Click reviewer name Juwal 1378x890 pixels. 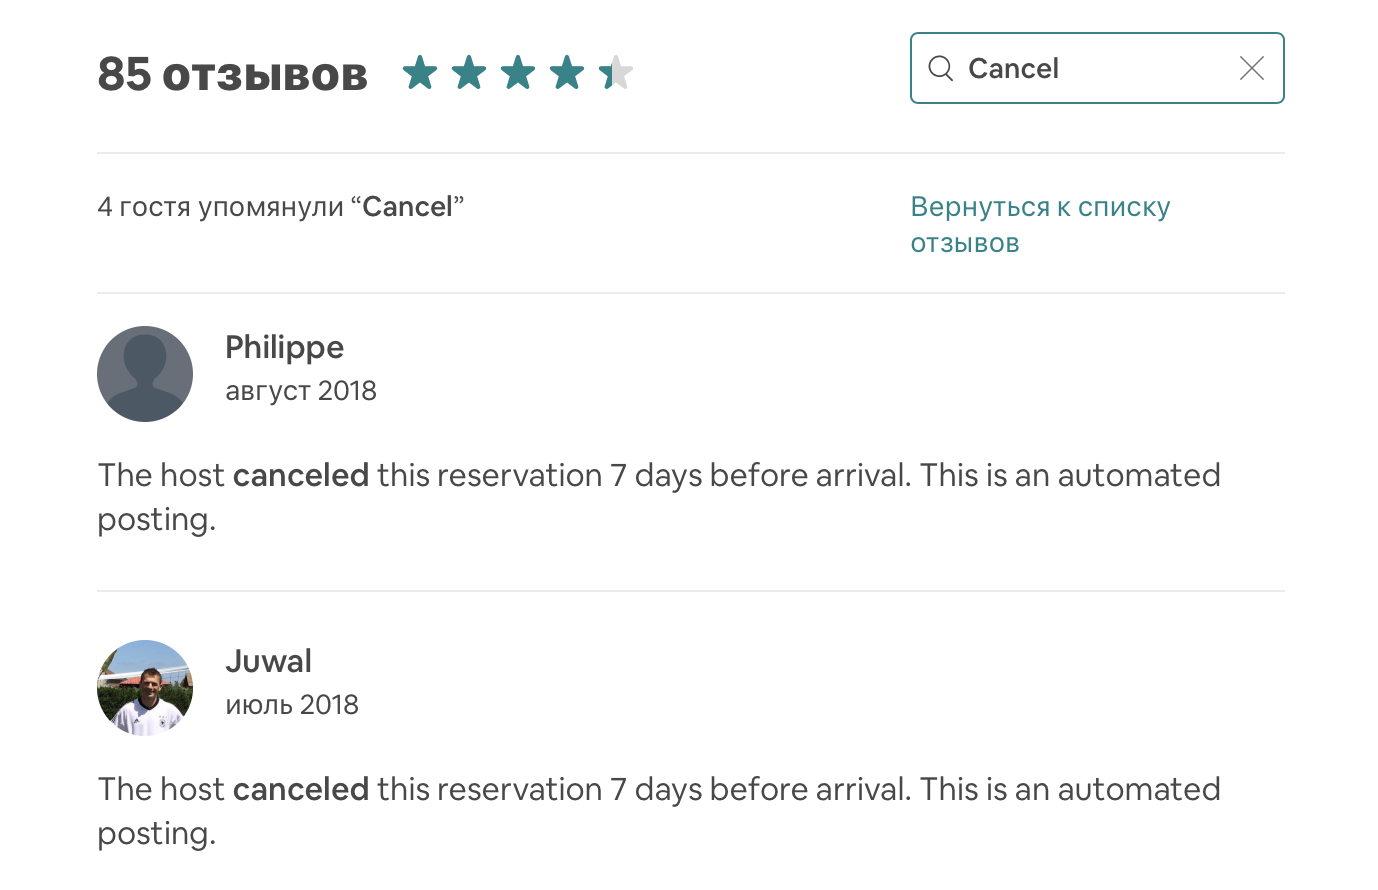[x=268, y=661]
